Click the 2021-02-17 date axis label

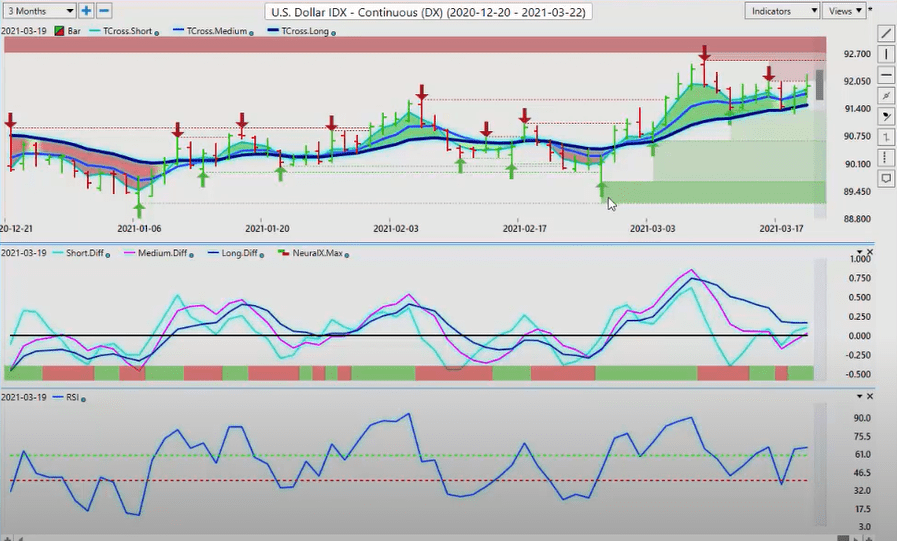pos(525,228)
